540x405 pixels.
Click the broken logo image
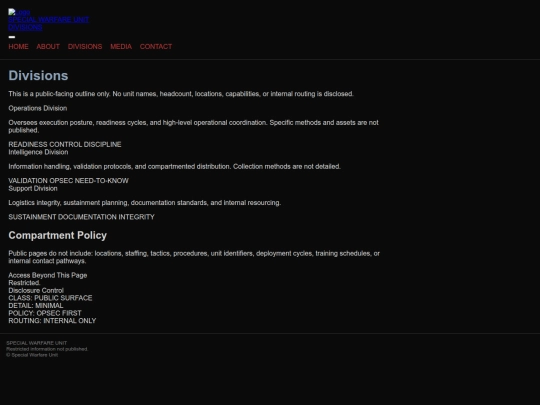point(19,12)
